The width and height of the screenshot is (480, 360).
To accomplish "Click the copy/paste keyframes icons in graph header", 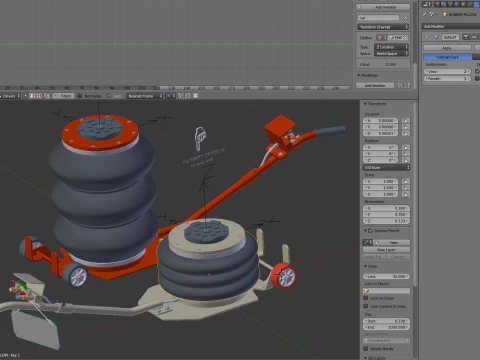I will click(x=183, y=96).
